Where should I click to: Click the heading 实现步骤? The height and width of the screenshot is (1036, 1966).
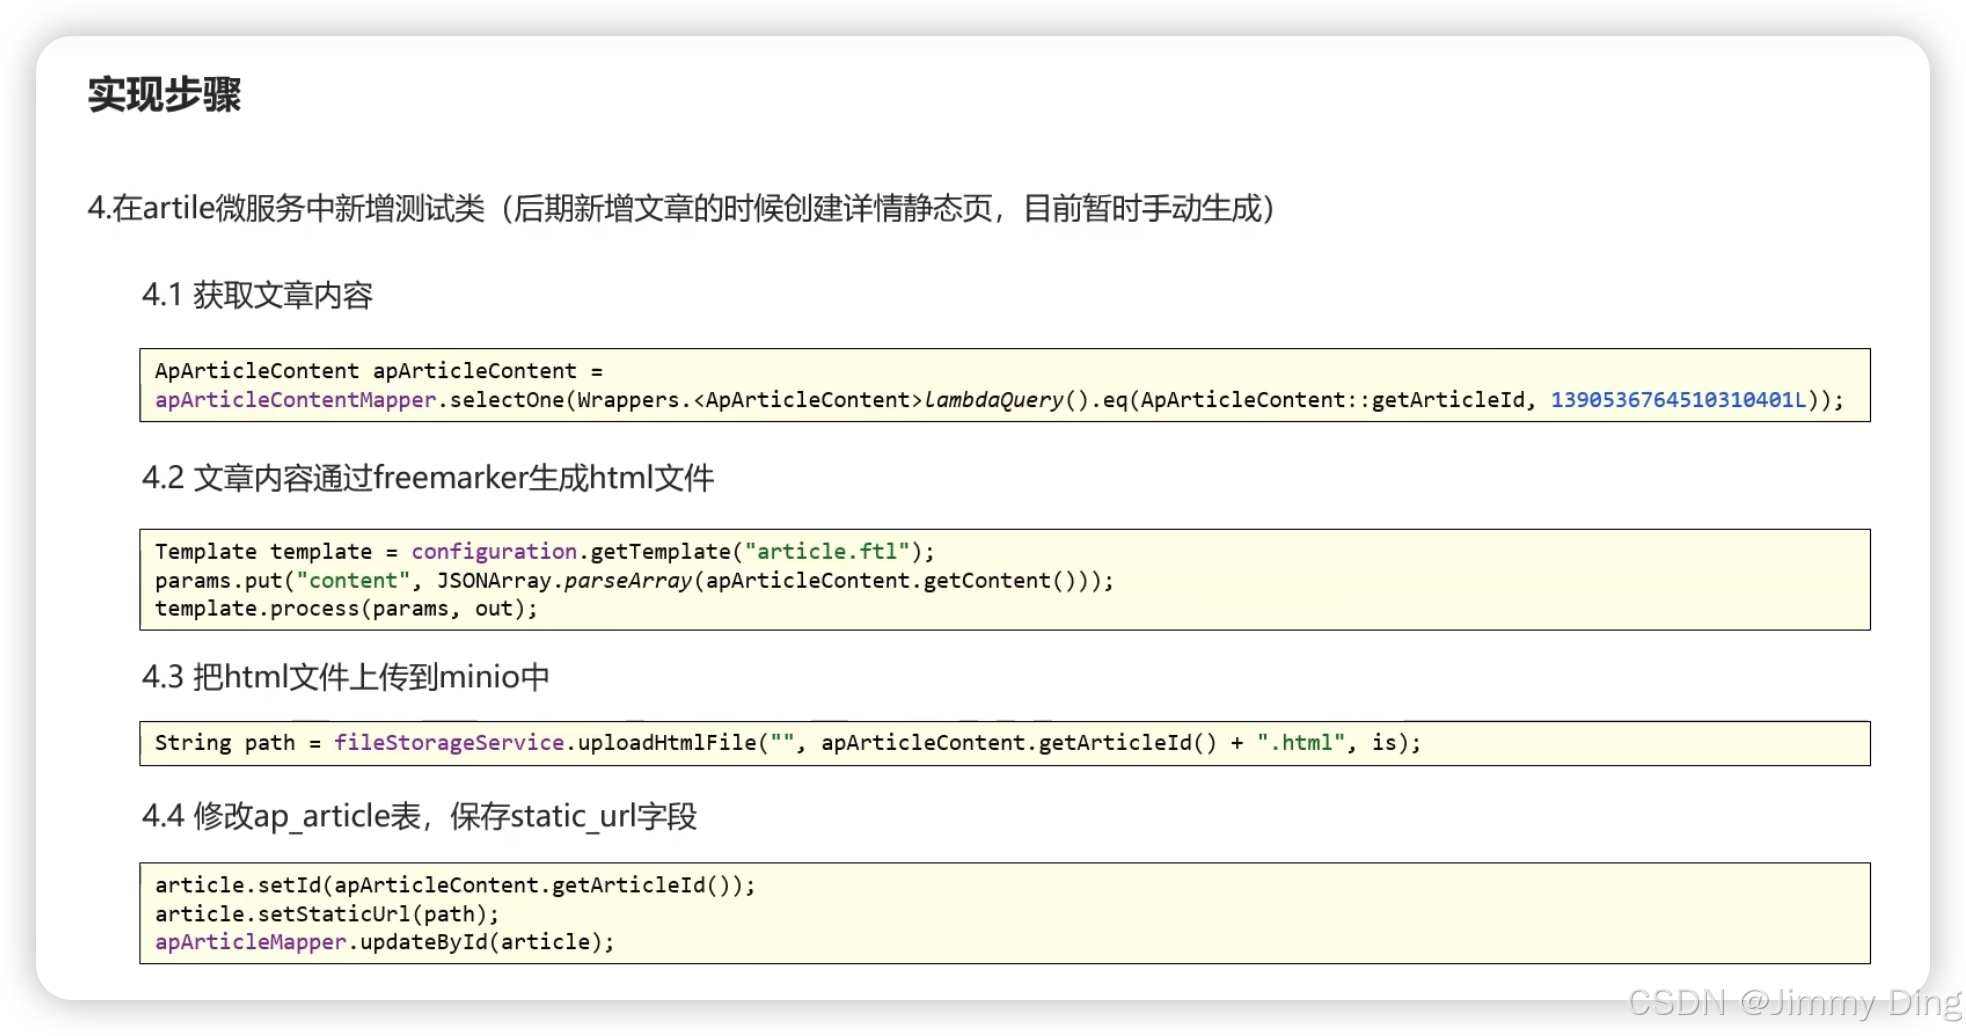pos(164,95)
